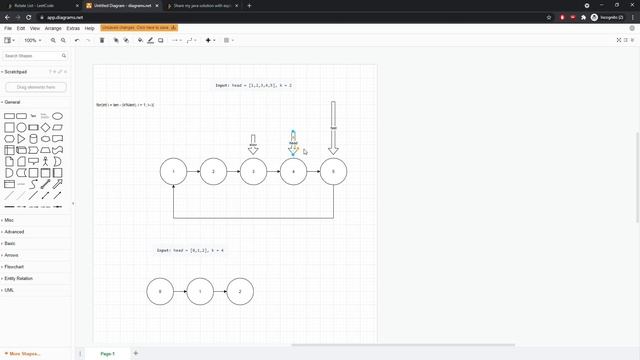Viewport: 640px width, 360px height.
Task: Click the redo arrow icon
Action: pos(88,40)
